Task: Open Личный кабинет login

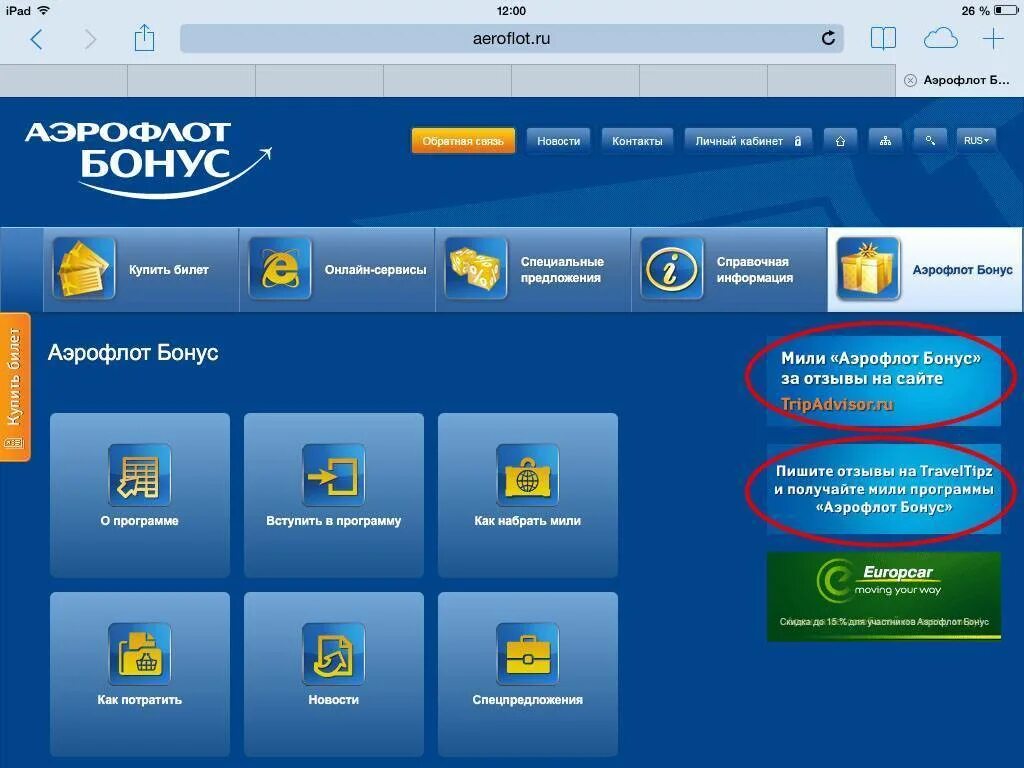Action: [748, 141]
